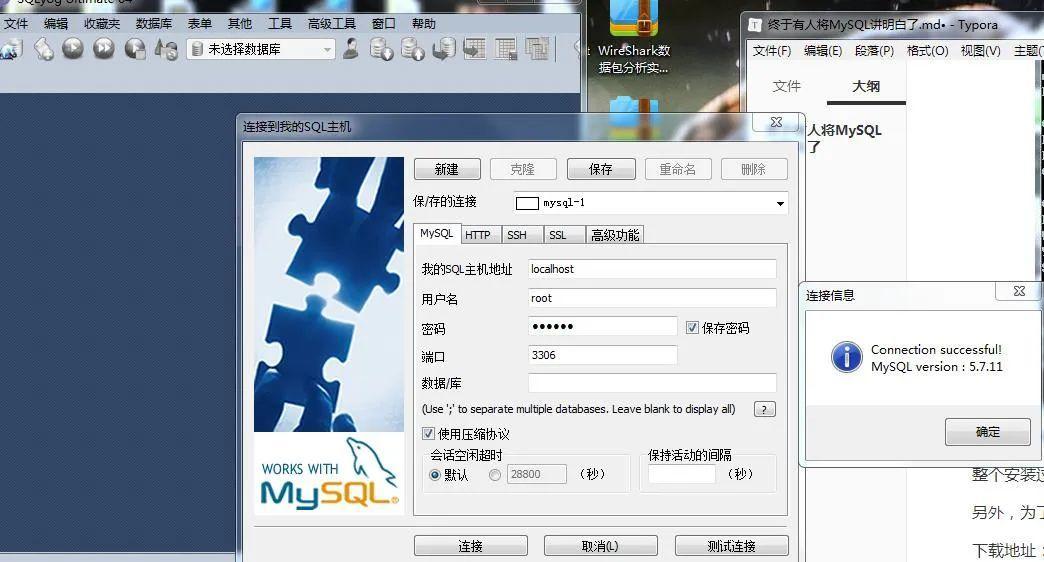Switch to the 高级功能 tab
This screenshot has width=1044, height=562.
pyautogui.click(x=615, y=235)
